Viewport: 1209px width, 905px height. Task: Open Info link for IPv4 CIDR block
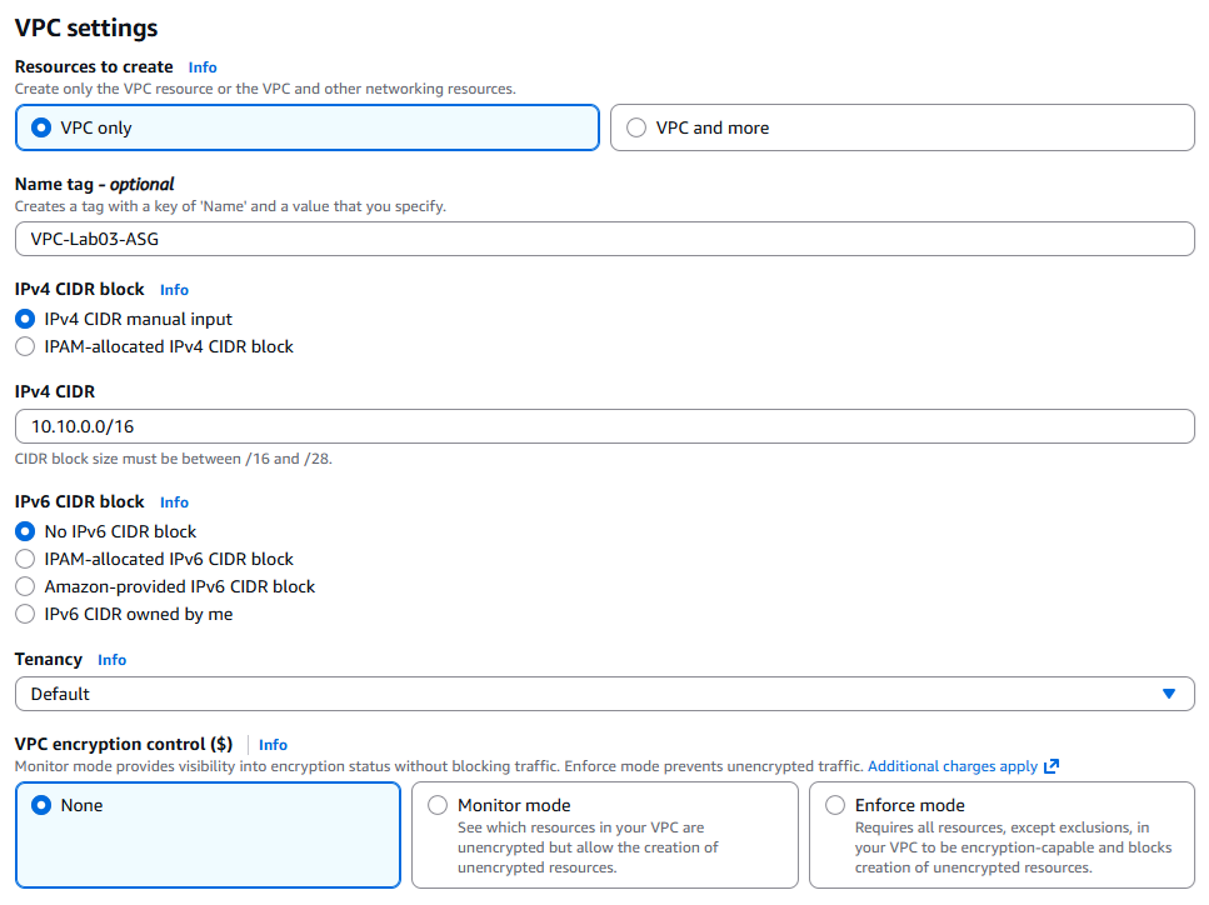click(x=174, y=289)
